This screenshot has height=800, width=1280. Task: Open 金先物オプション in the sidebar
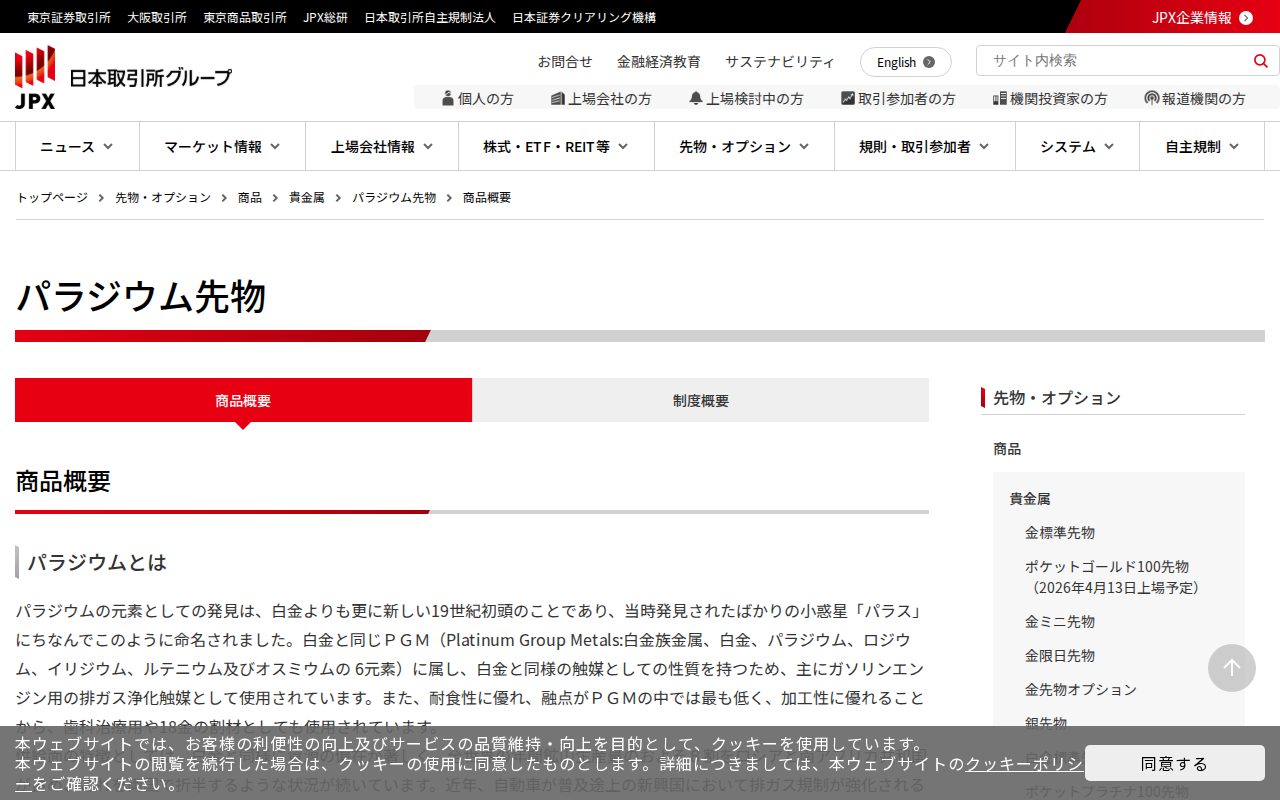click(x=1081, y=689)
